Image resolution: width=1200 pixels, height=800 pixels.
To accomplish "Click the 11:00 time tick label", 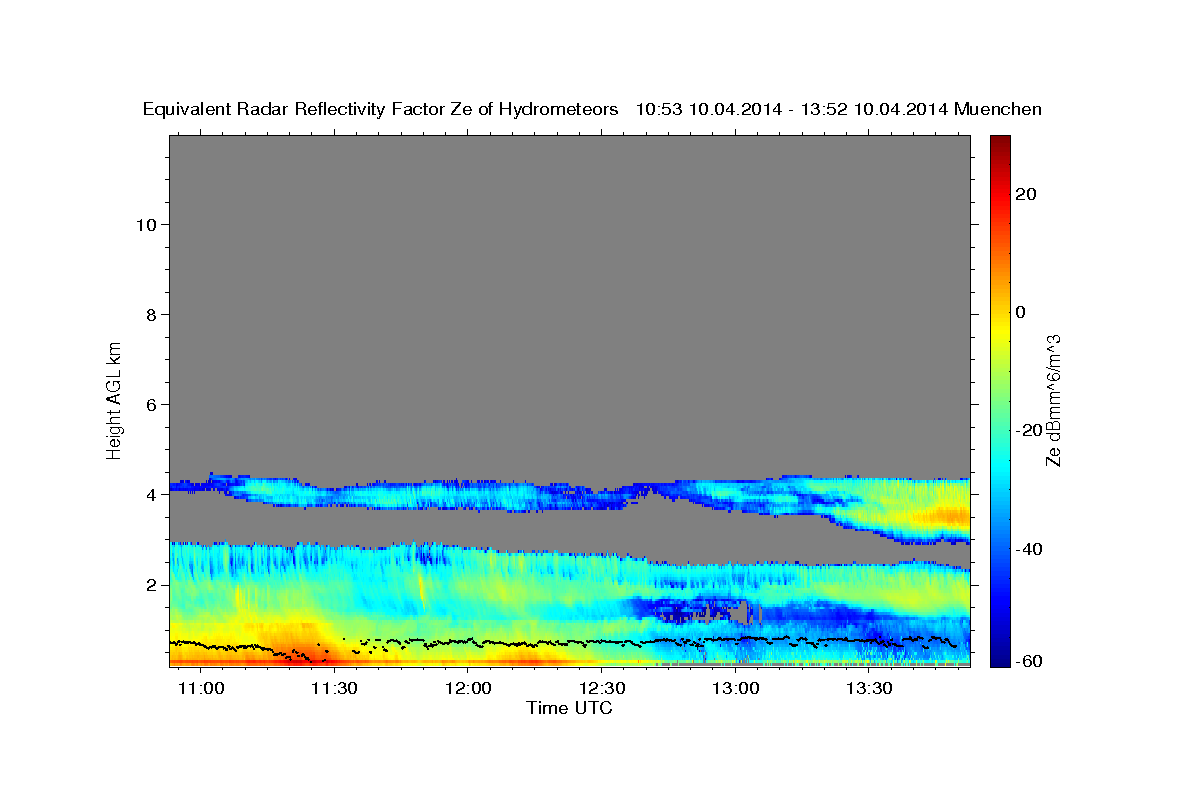I will [x=202, y=690].
